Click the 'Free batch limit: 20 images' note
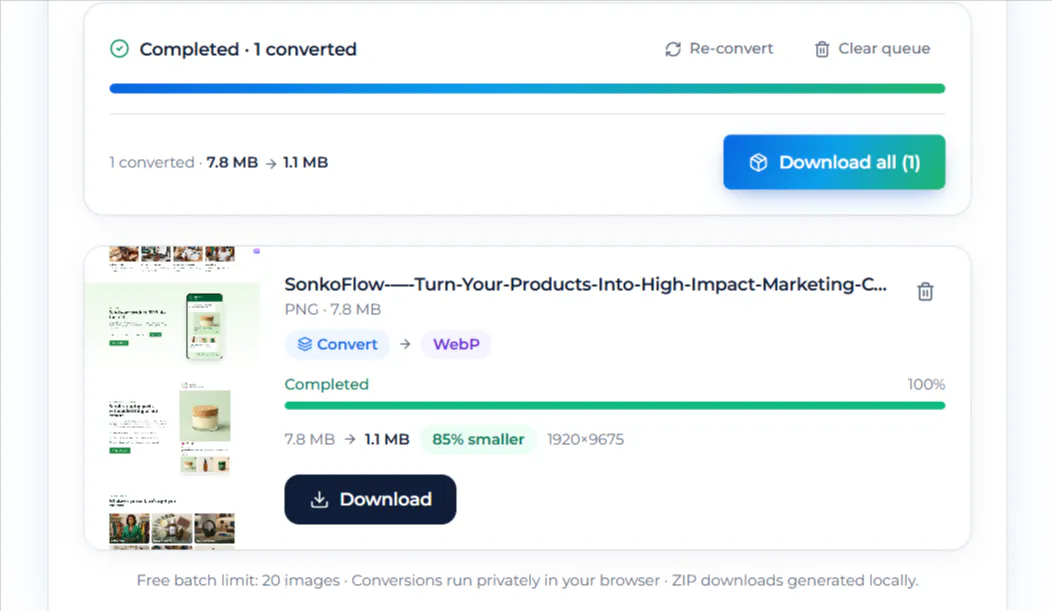Viewport: 1052px width, 611px height. tap(238, 581)
